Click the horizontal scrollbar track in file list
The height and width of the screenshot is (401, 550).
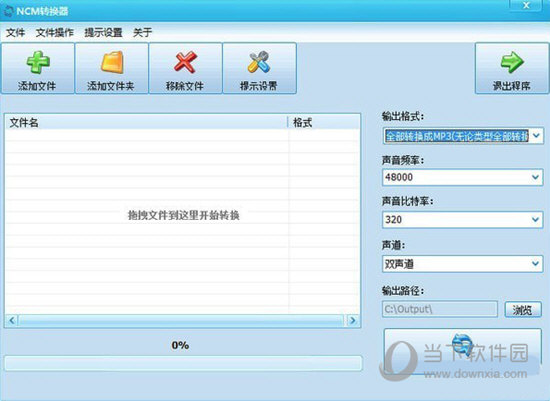pos(182,320)
